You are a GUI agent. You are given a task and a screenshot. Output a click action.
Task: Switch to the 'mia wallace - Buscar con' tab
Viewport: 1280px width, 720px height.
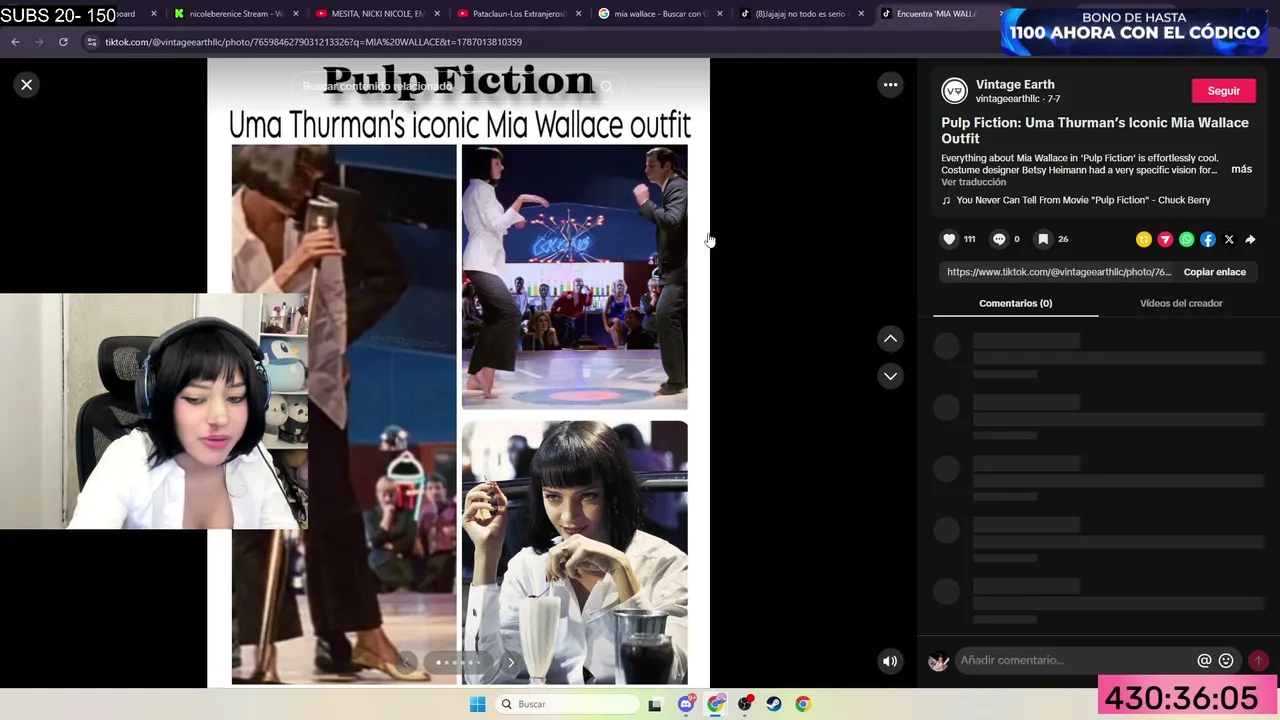tap(660, 14)
